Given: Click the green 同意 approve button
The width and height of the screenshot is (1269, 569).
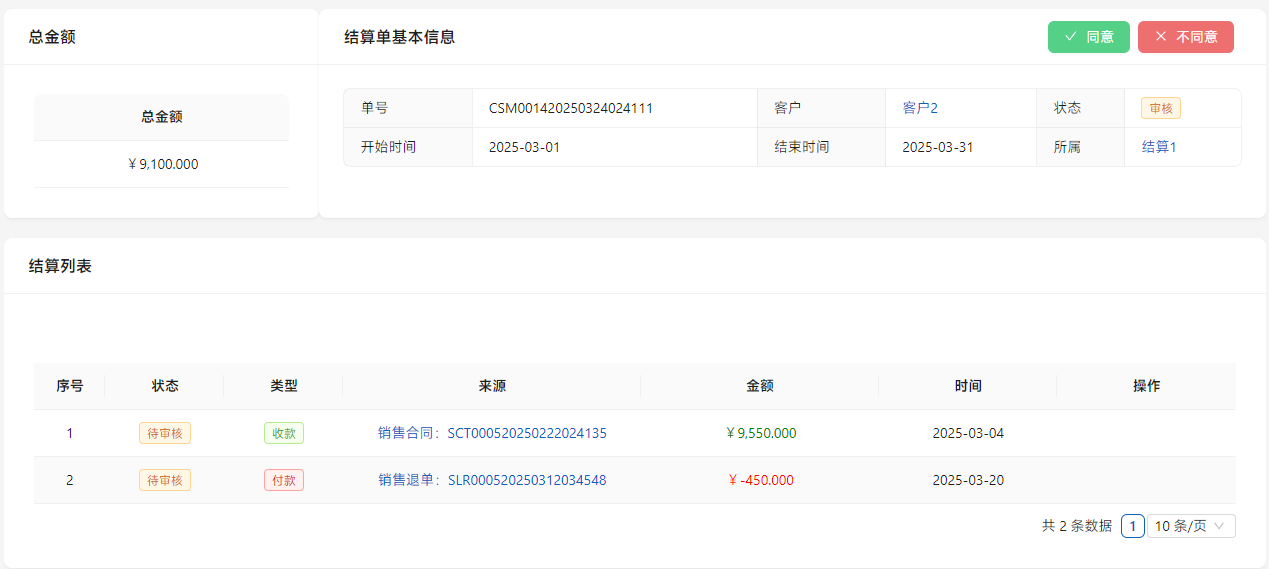Looking at the screenshot, I should coord(1088,37).
